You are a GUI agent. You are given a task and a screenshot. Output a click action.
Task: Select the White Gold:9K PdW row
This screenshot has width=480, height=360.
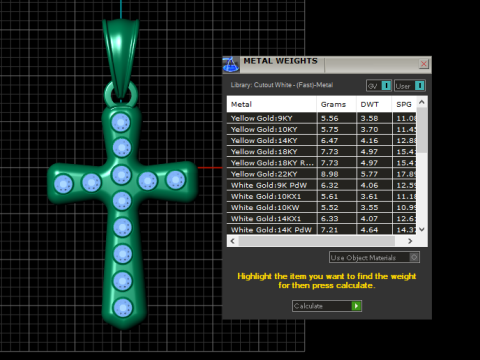pos(322,185)
